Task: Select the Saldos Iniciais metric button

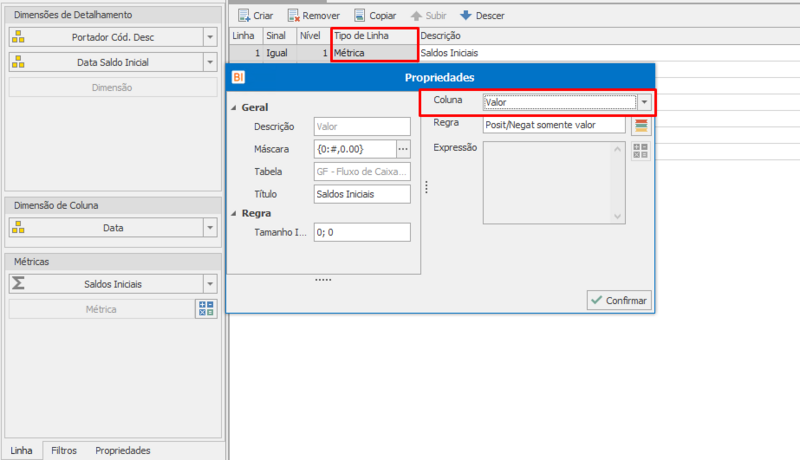Action: 113,284
